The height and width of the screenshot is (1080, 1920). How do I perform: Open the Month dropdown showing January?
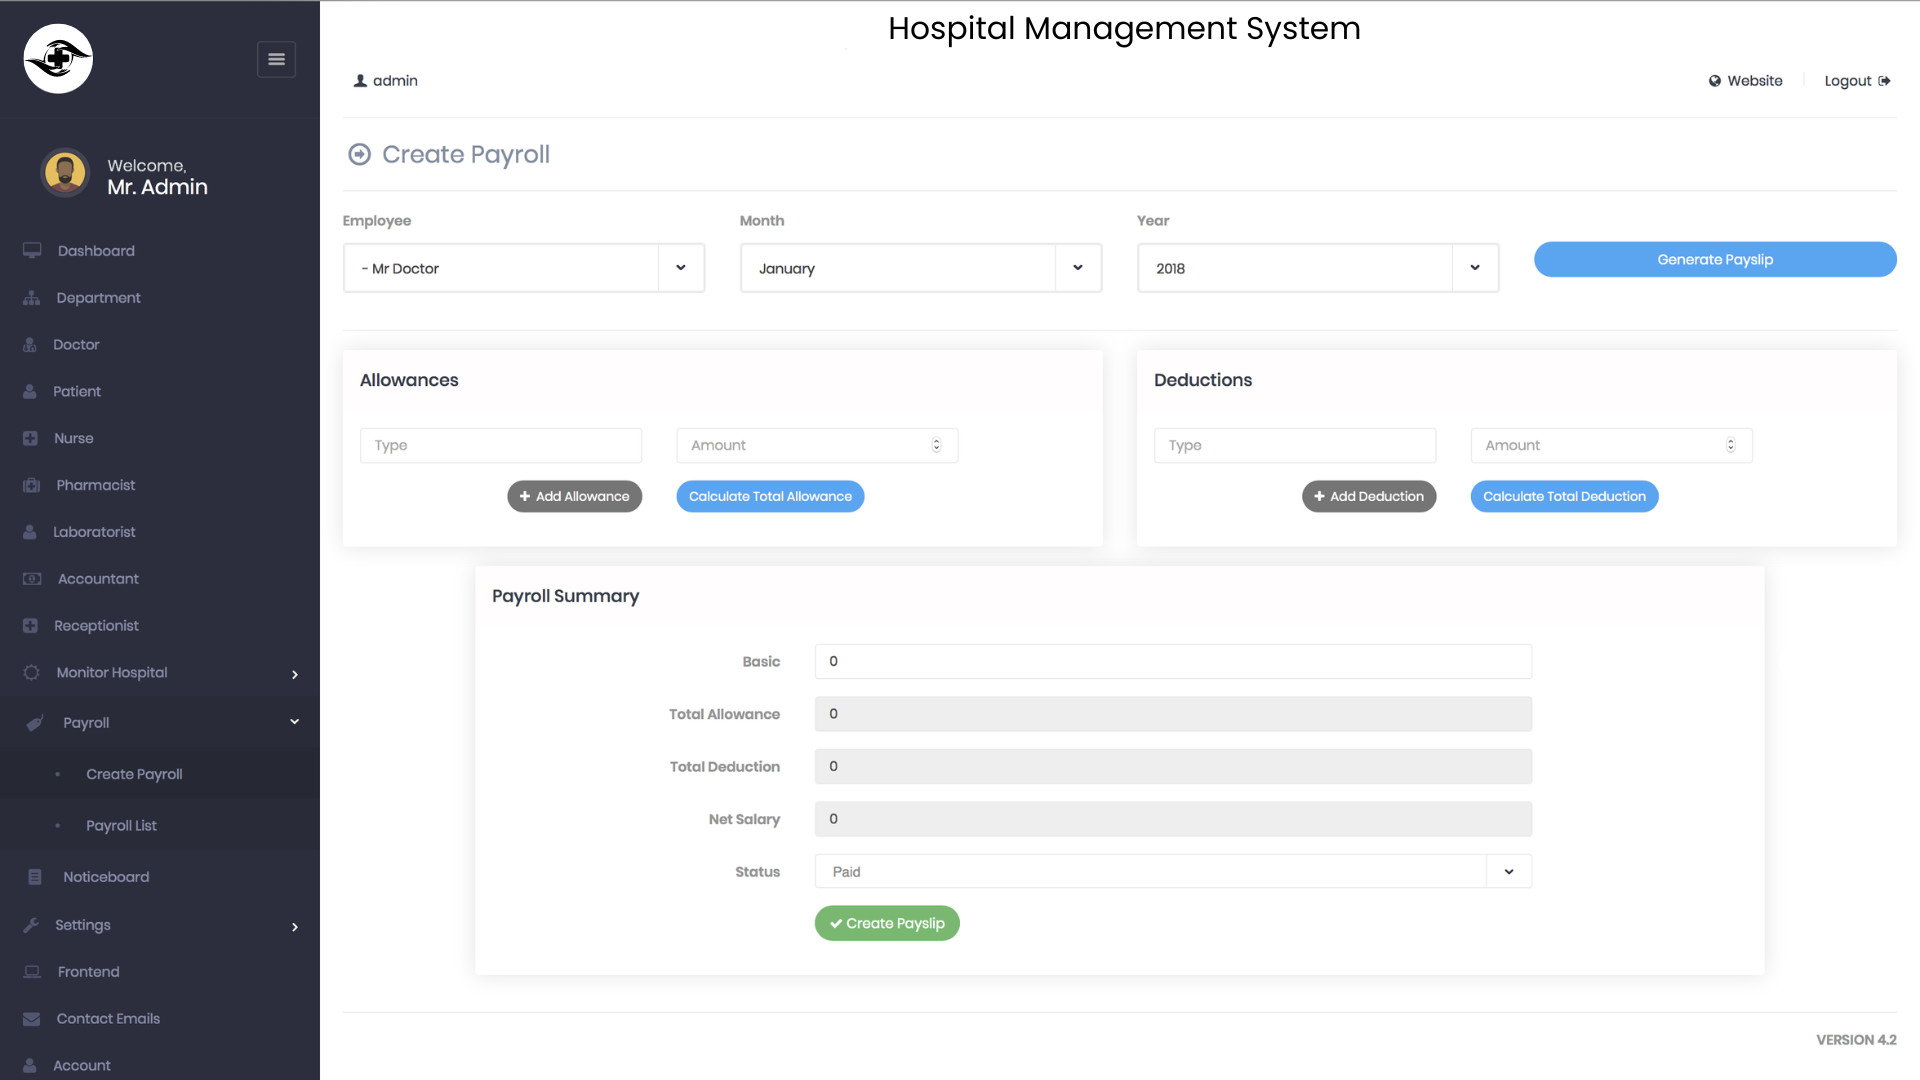pyautogui.click(x=920, y=268)
